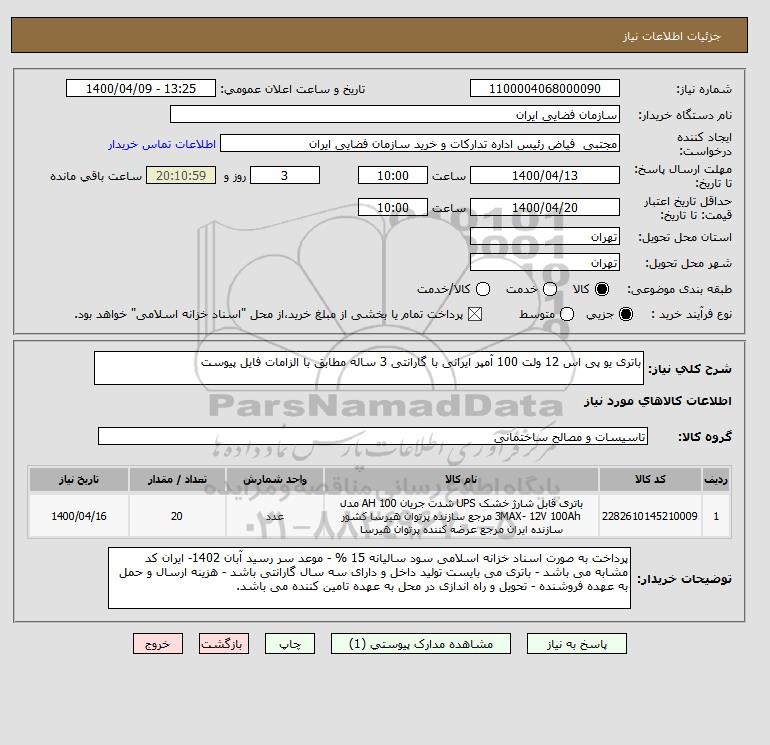This screenshot has width=770, height=745.
Task: Click the پاسخ به نیاز button
Action: coord(577,643)
